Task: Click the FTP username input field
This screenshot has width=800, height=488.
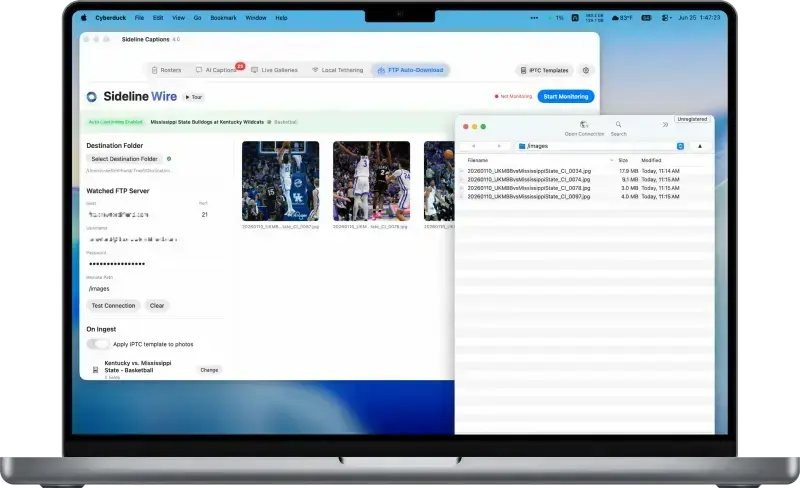Action: 153,239
